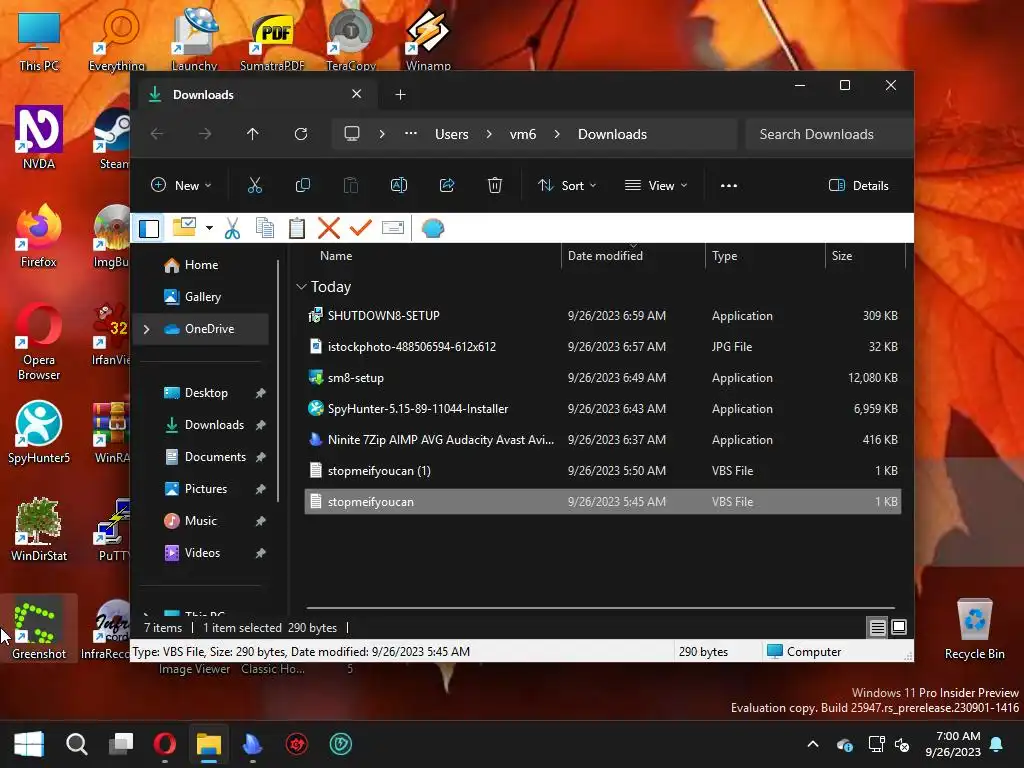1024x768 pixels.
Task: Add a new tab with the plus button
Action: point(400,95)
